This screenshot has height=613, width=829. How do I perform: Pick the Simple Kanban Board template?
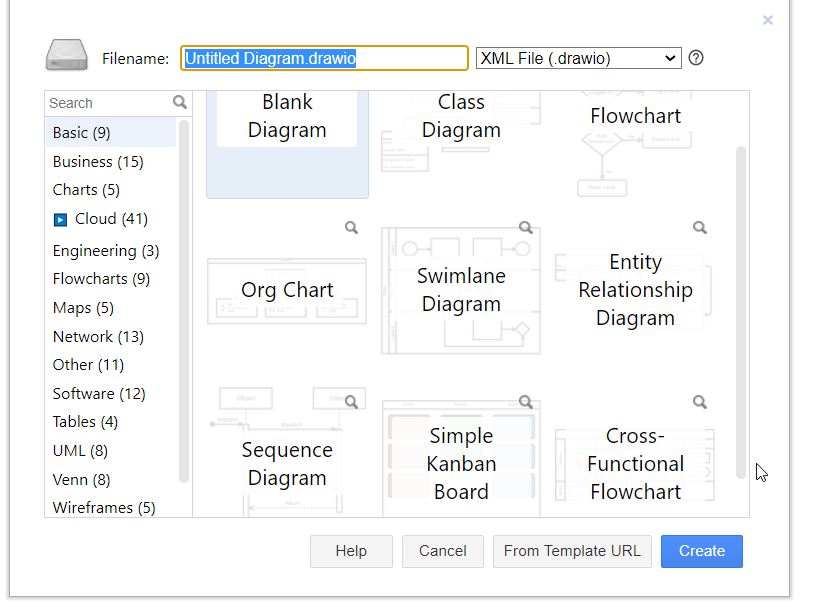tap(461, 463)
